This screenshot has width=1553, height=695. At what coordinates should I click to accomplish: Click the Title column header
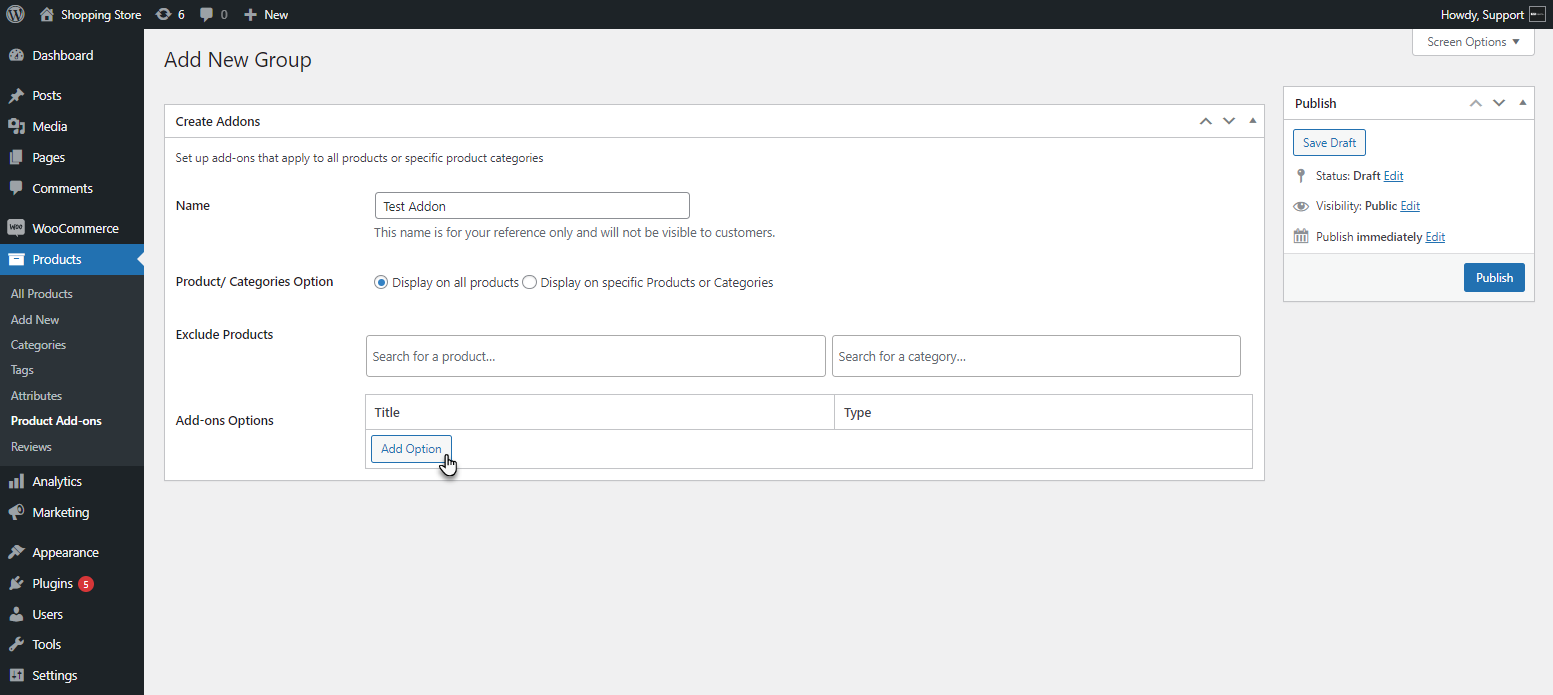[387, 412]
